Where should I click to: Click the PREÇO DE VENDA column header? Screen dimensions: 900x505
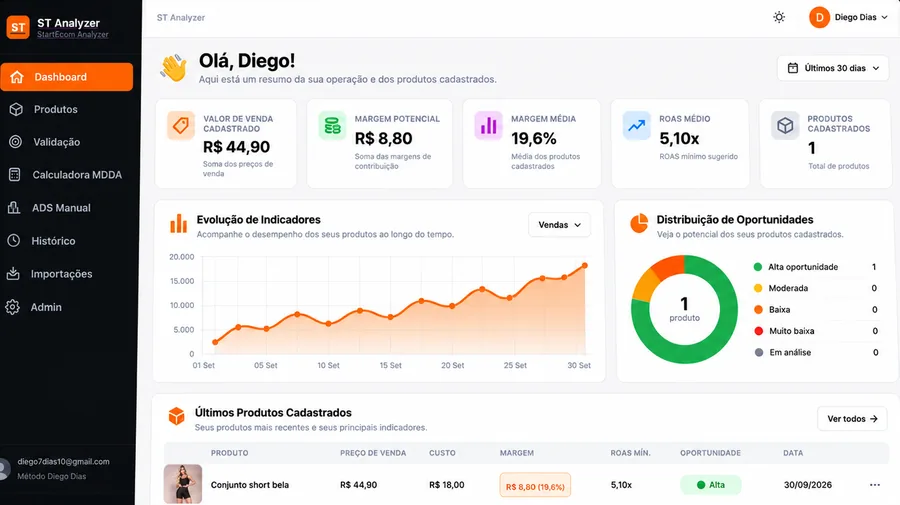(373, 453)
